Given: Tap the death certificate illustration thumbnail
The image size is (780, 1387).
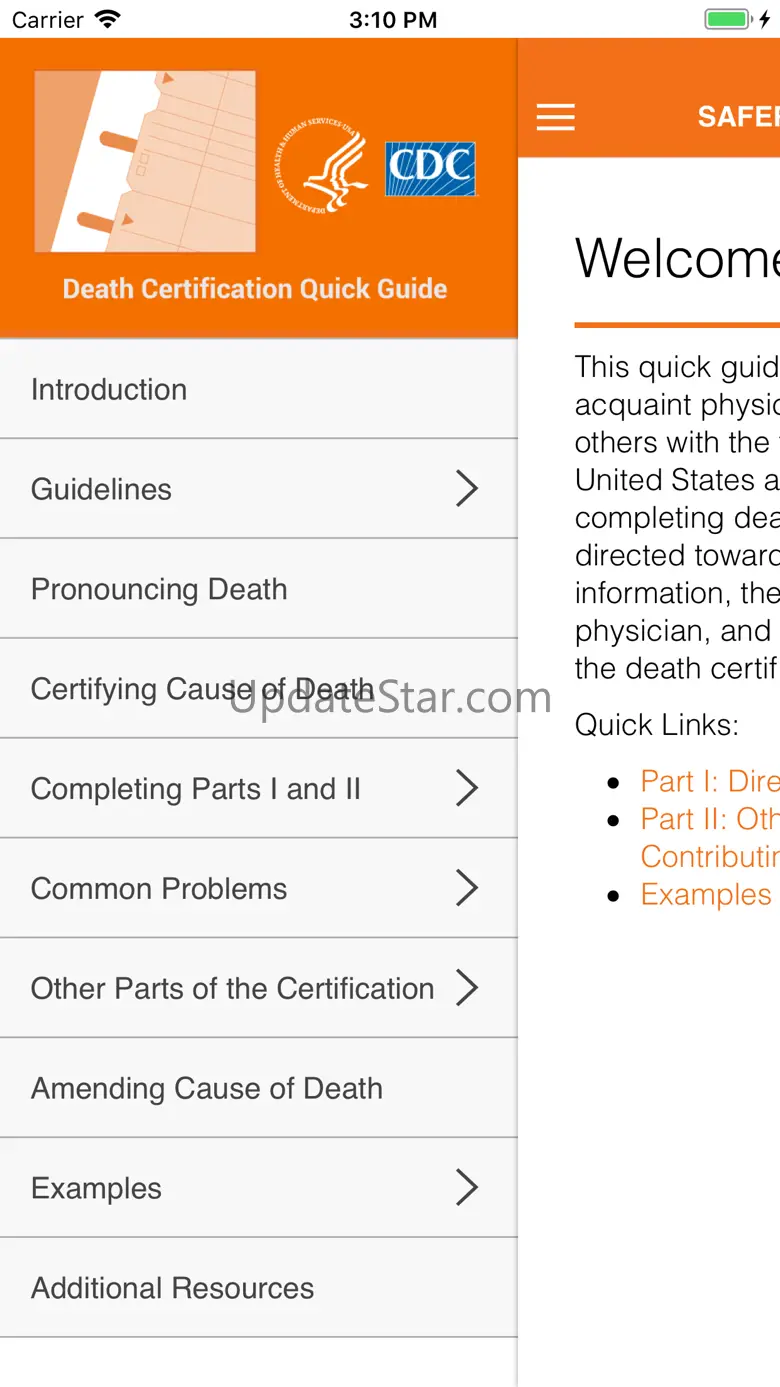Looking at the screenshot, I should (x=145, y=161).
